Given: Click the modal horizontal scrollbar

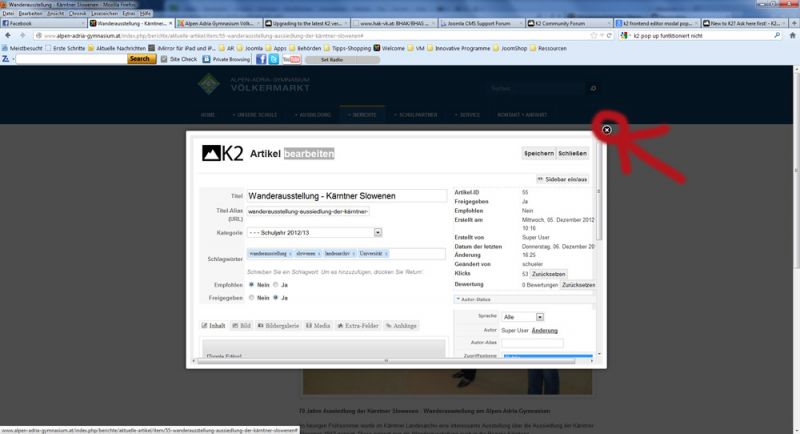Looking at the screenshot, I should pos(386,361).
